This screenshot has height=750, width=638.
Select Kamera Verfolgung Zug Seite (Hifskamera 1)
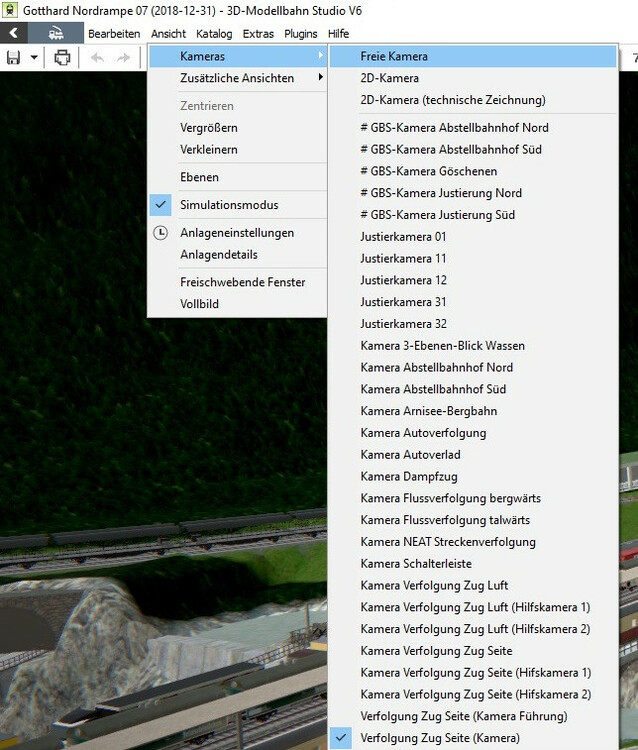[473, 673]
